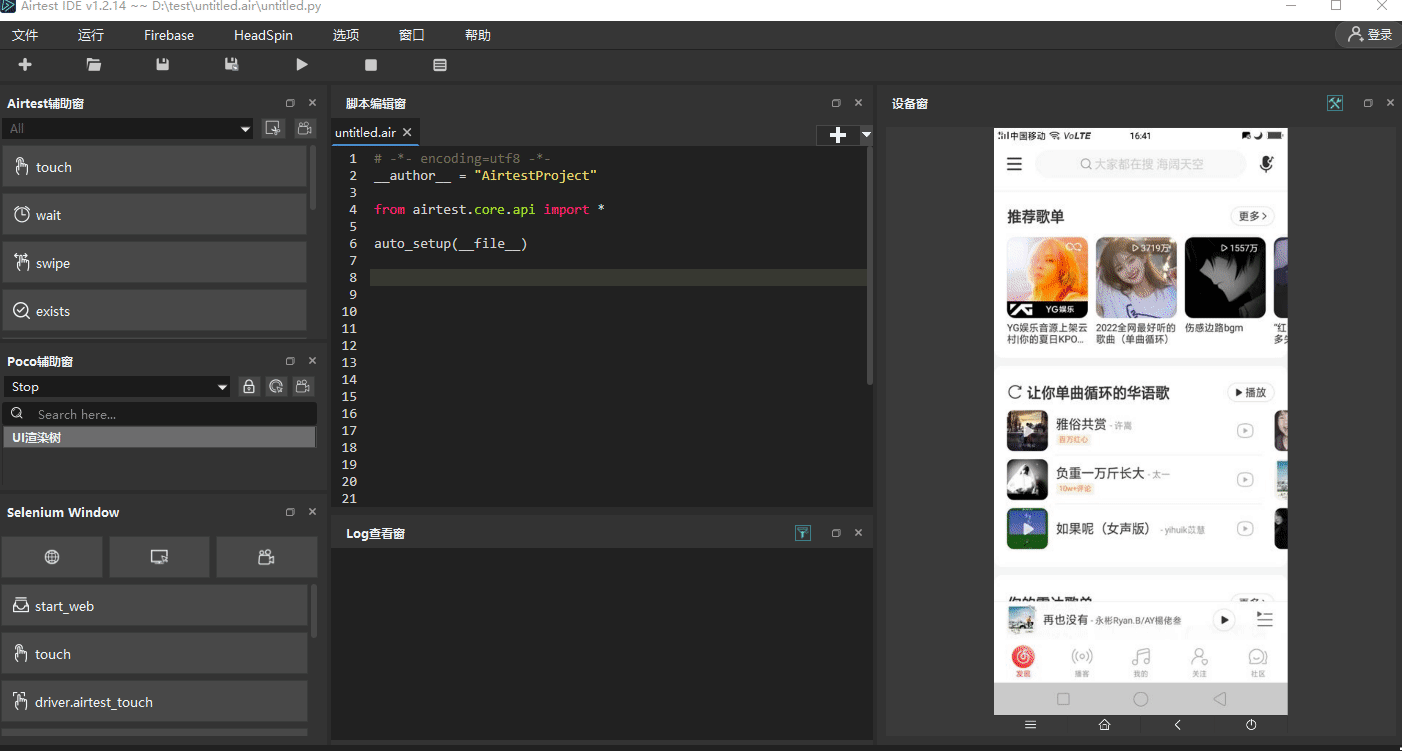This screenshot has width=1402, height=751.
Task: Click the device power button below the phone screen
Action: [x=1251, y=724]
